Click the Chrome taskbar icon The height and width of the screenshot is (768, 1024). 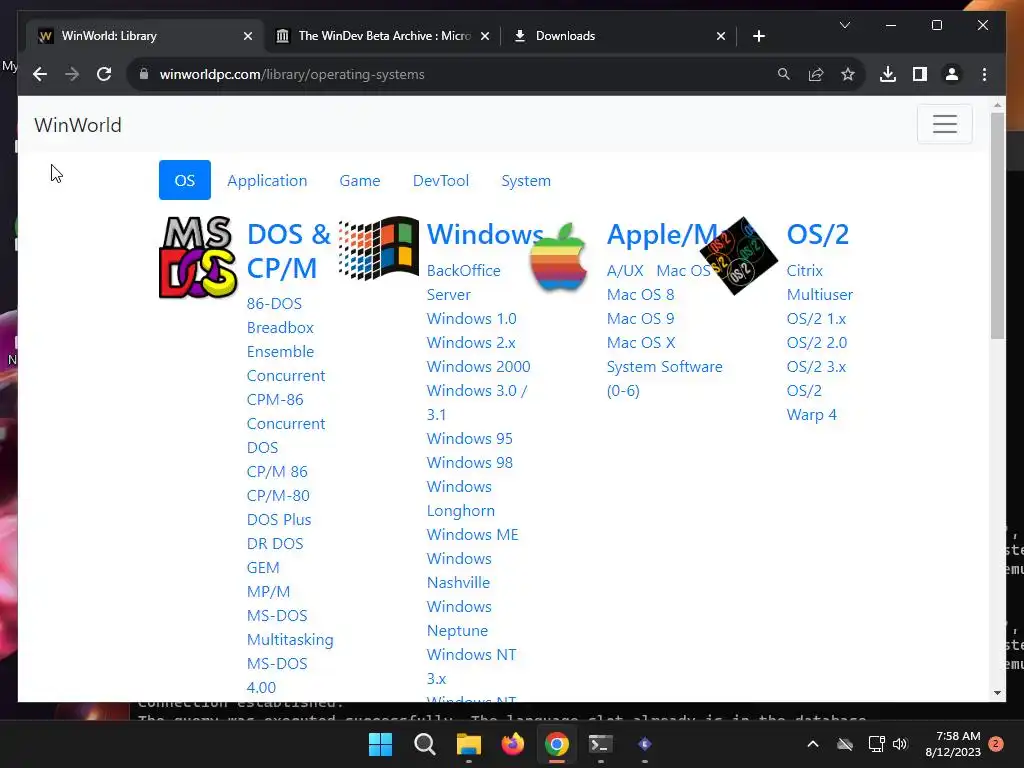(556, 744)
